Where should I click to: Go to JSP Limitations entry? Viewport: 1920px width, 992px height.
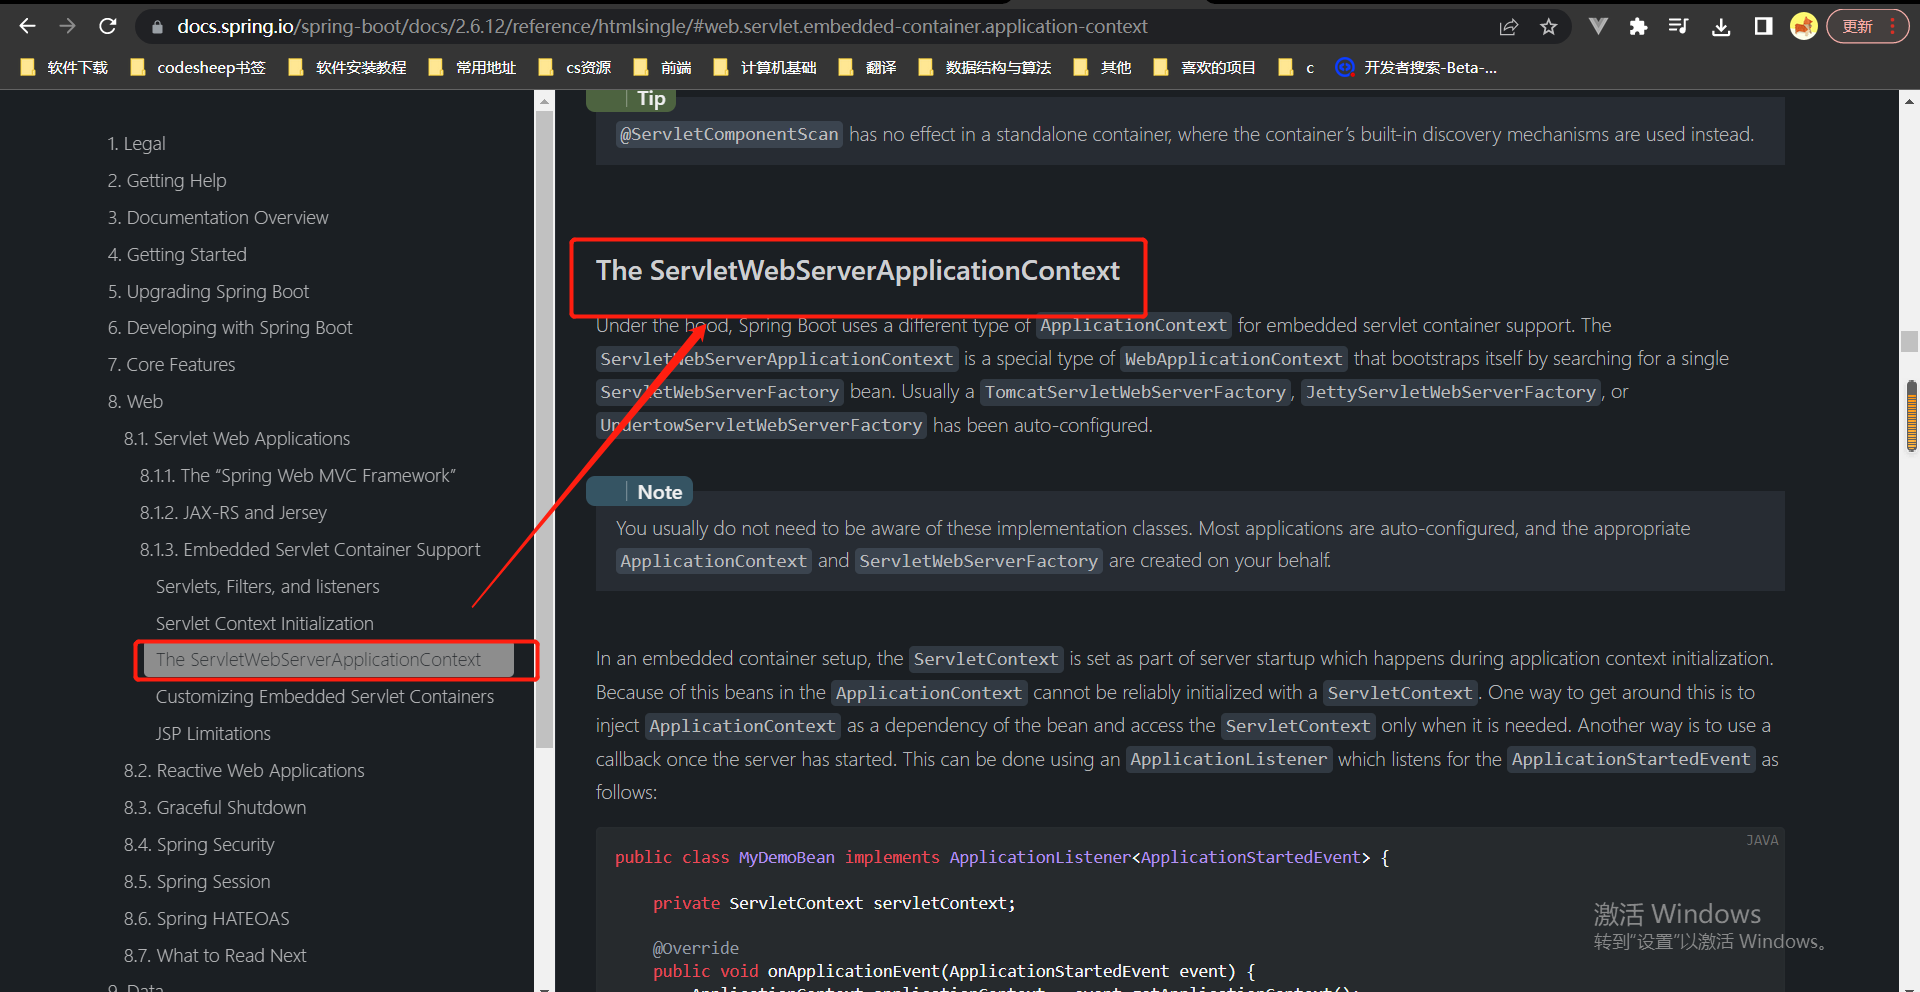(x=213, y=734)
